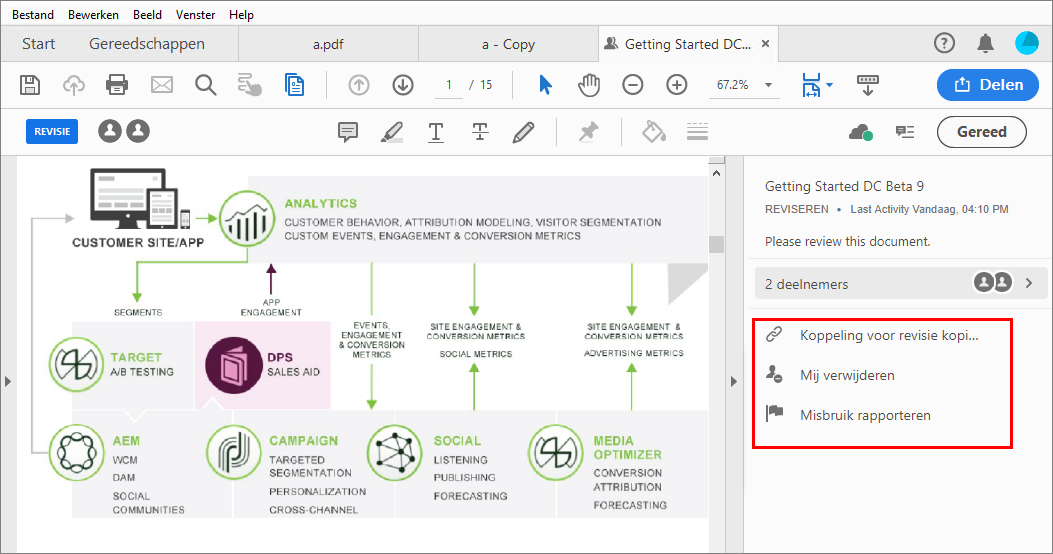Open the line thickness options
1053x554 pixels.
[x=697, y=132]
